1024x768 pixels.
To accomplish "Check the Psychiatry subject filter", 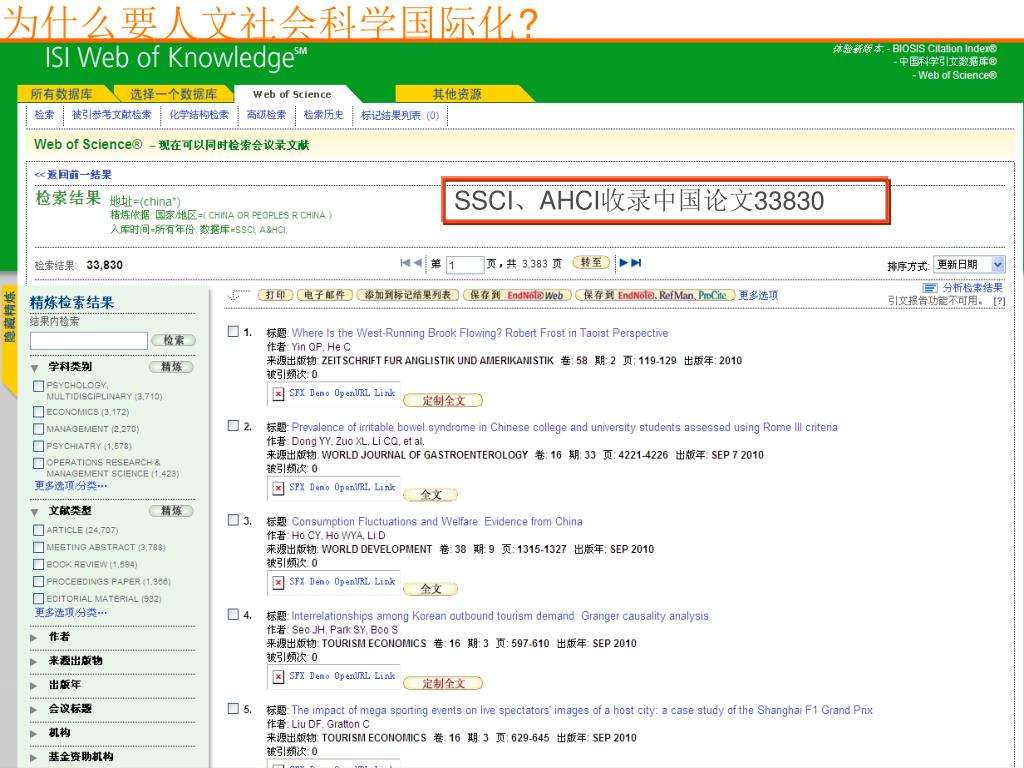I will 39,446.
